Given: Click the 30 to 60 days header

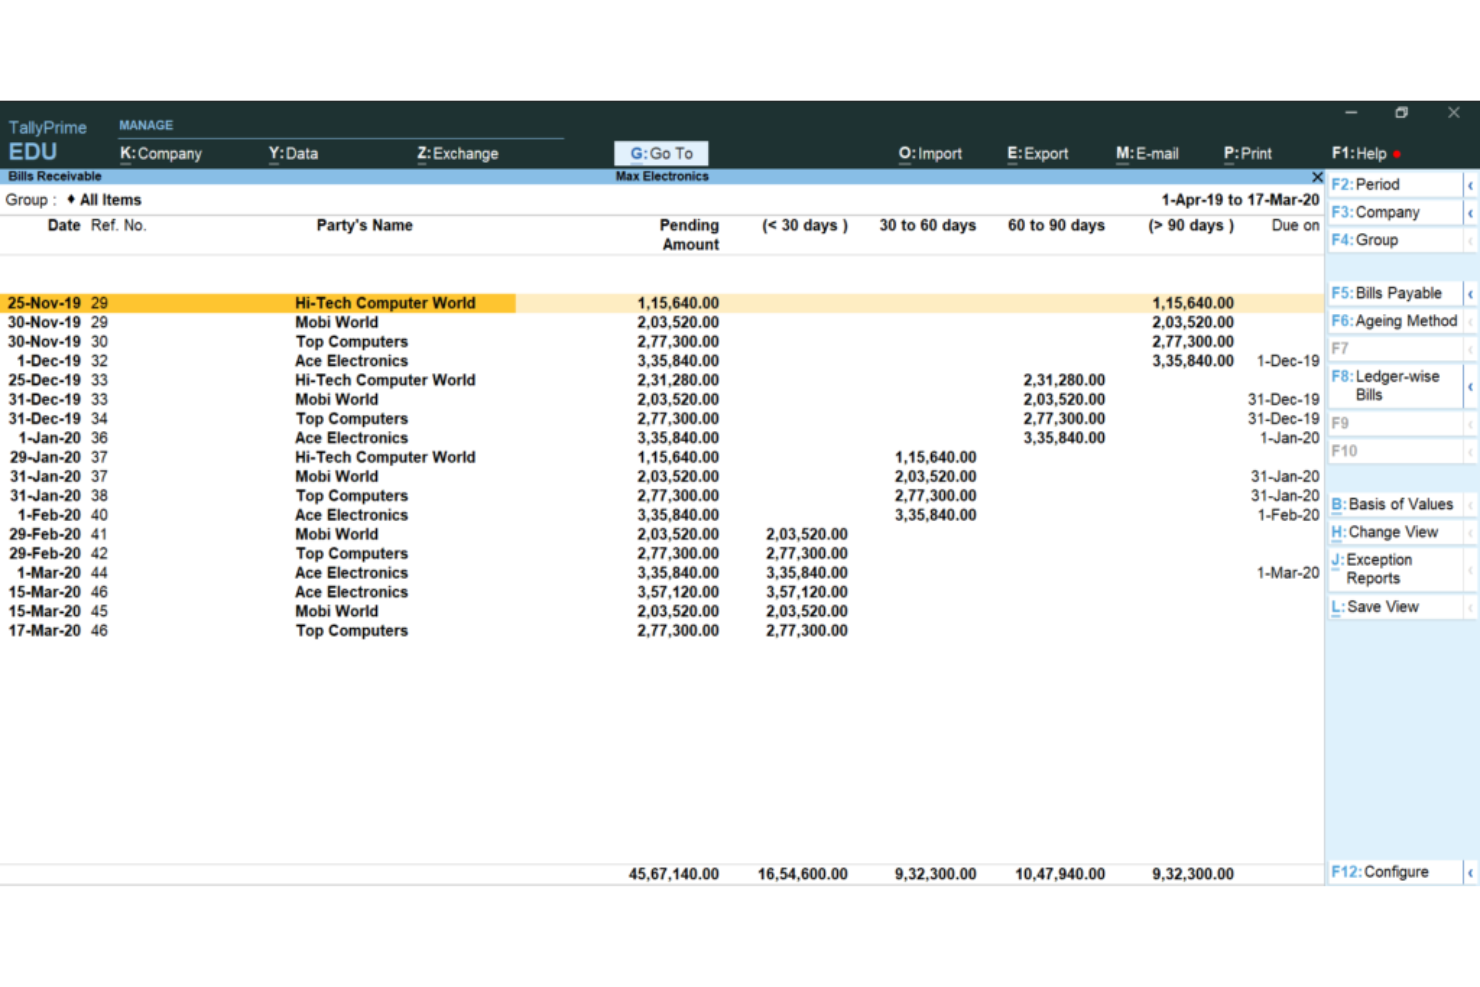Looking at the screenshot, I should coord(928,226).
